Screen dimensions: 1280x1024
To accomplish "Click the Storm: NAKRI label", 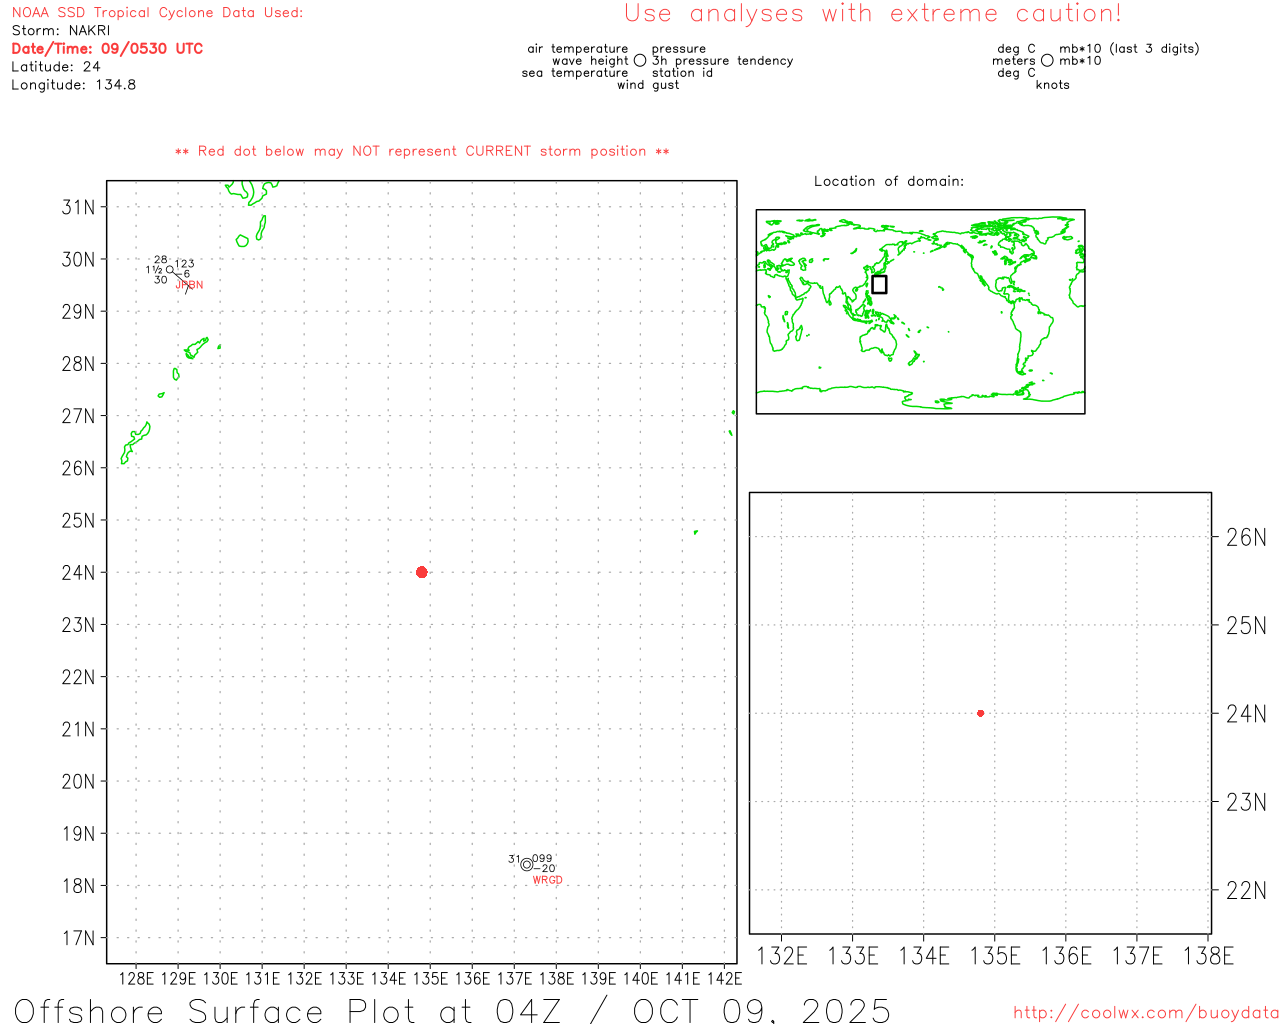I will click(x=61, y=31).
